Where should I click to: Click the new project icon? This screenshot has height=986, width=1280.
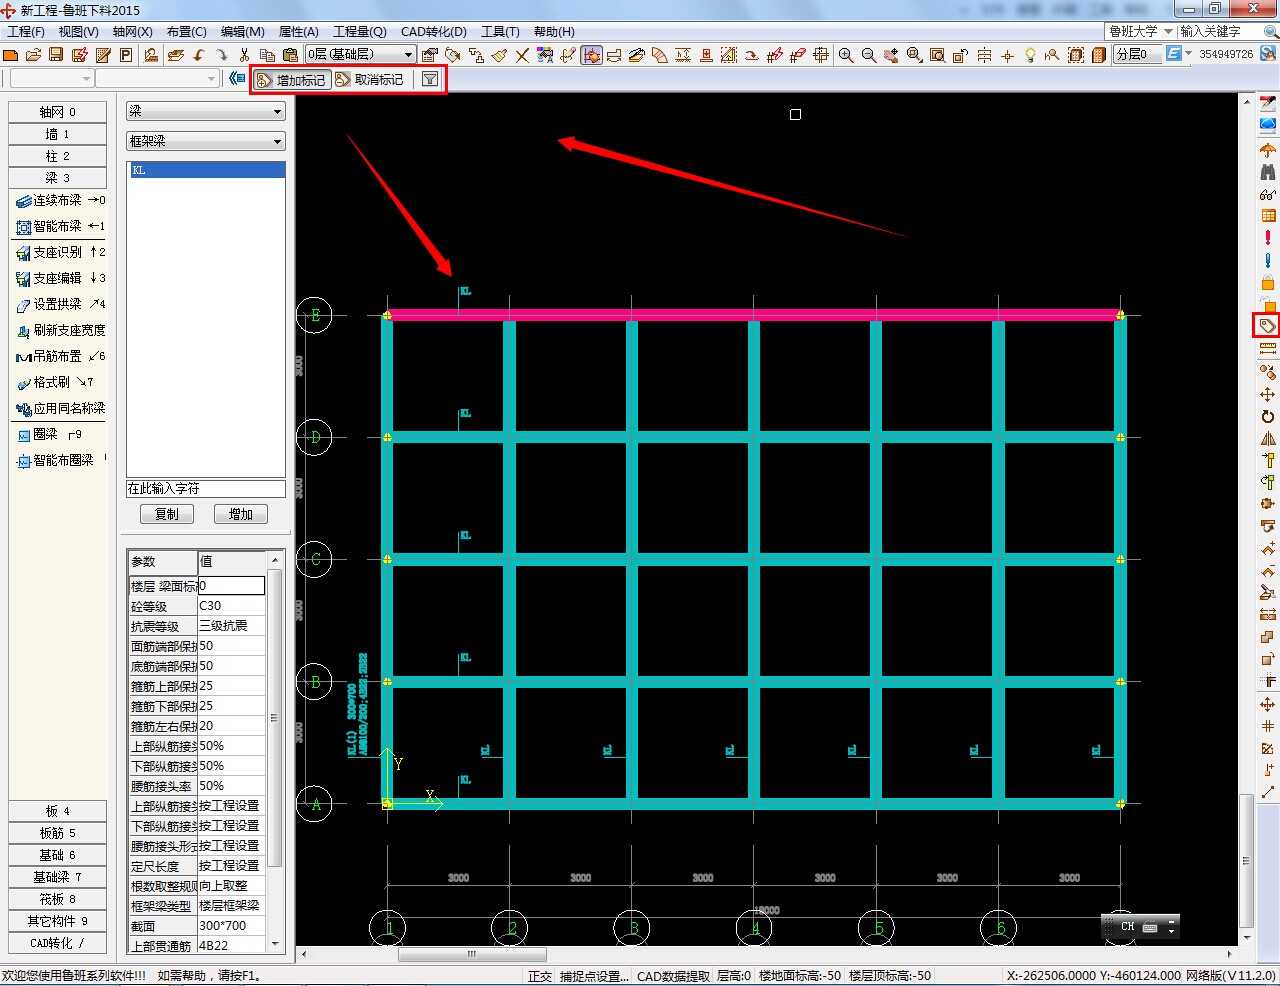point(11,55)
